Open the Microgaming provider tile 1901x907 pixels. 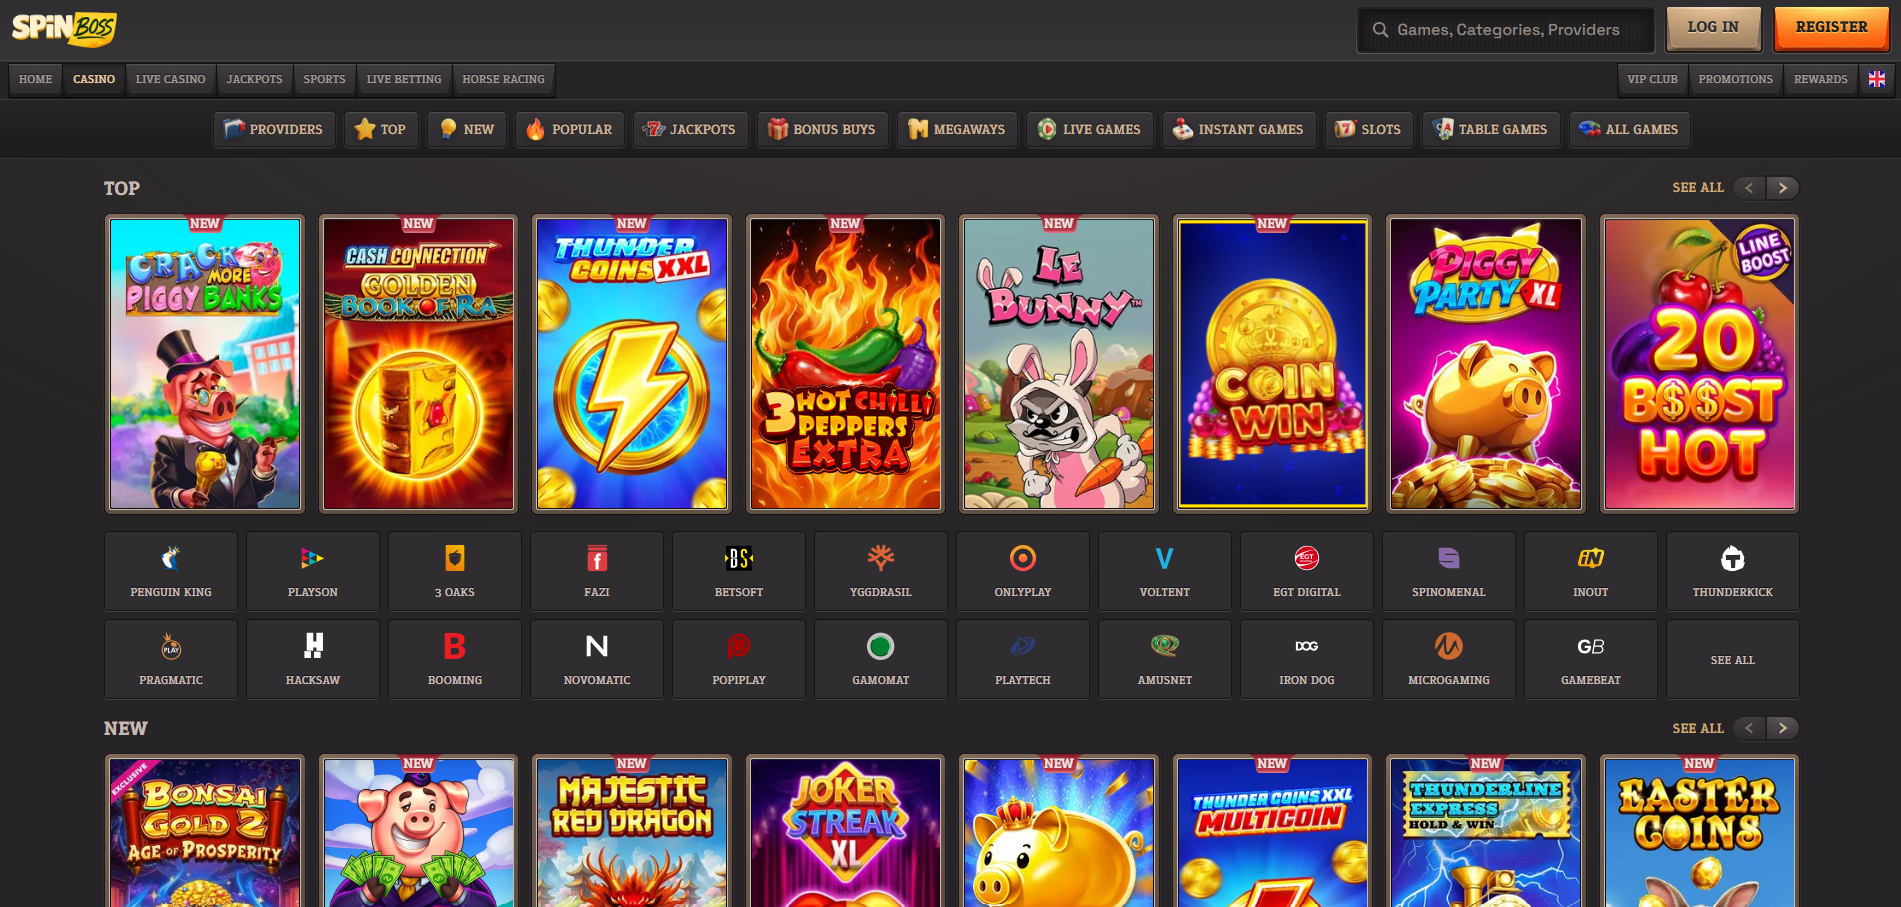point(1449,659)
